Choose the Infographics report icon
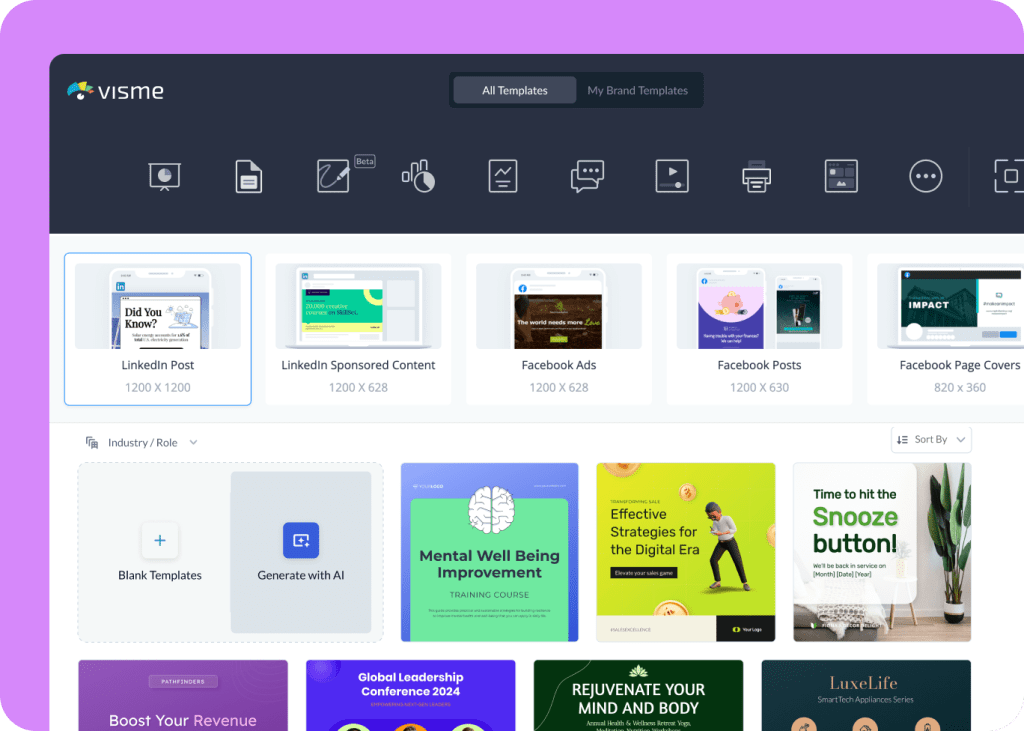 pos(503,176)
